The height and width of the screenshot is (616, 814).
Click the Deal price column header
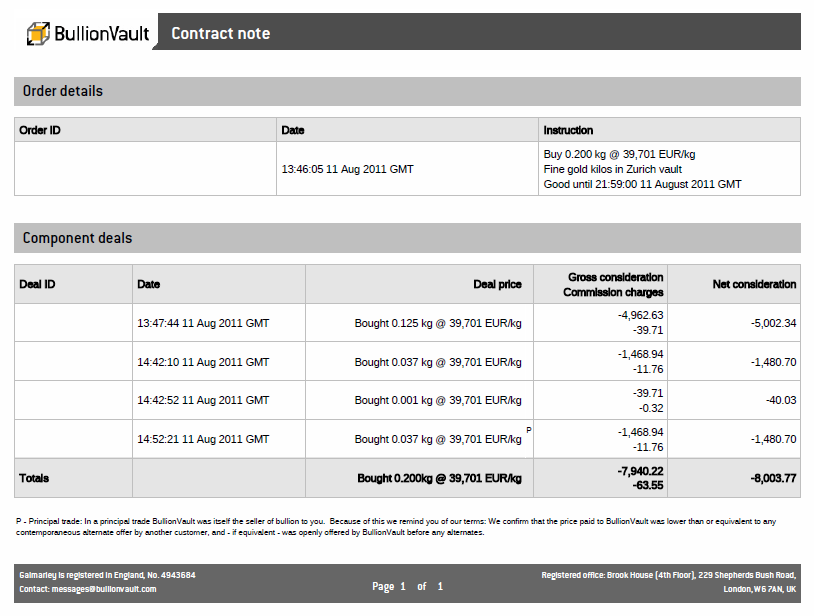pos(497,284)
